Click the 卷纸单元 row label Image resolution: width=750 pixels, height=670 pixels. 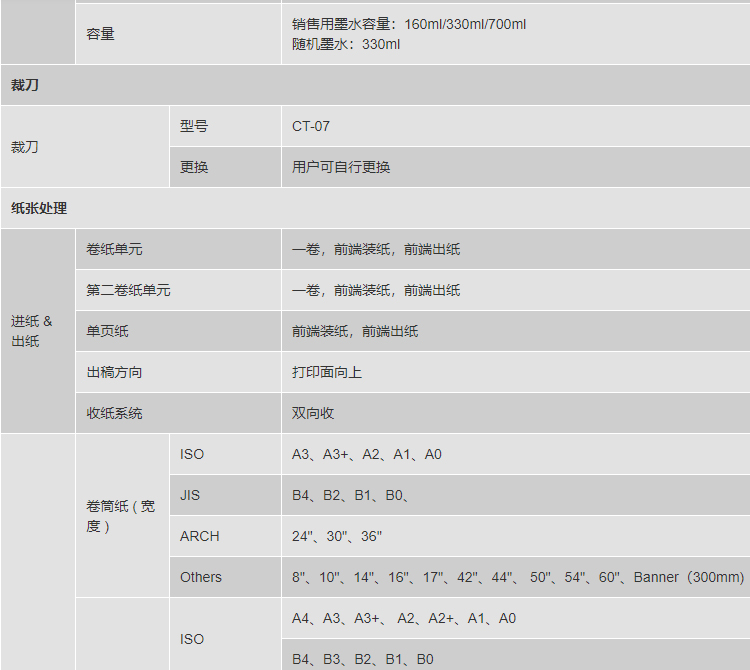tap(114, 249)
